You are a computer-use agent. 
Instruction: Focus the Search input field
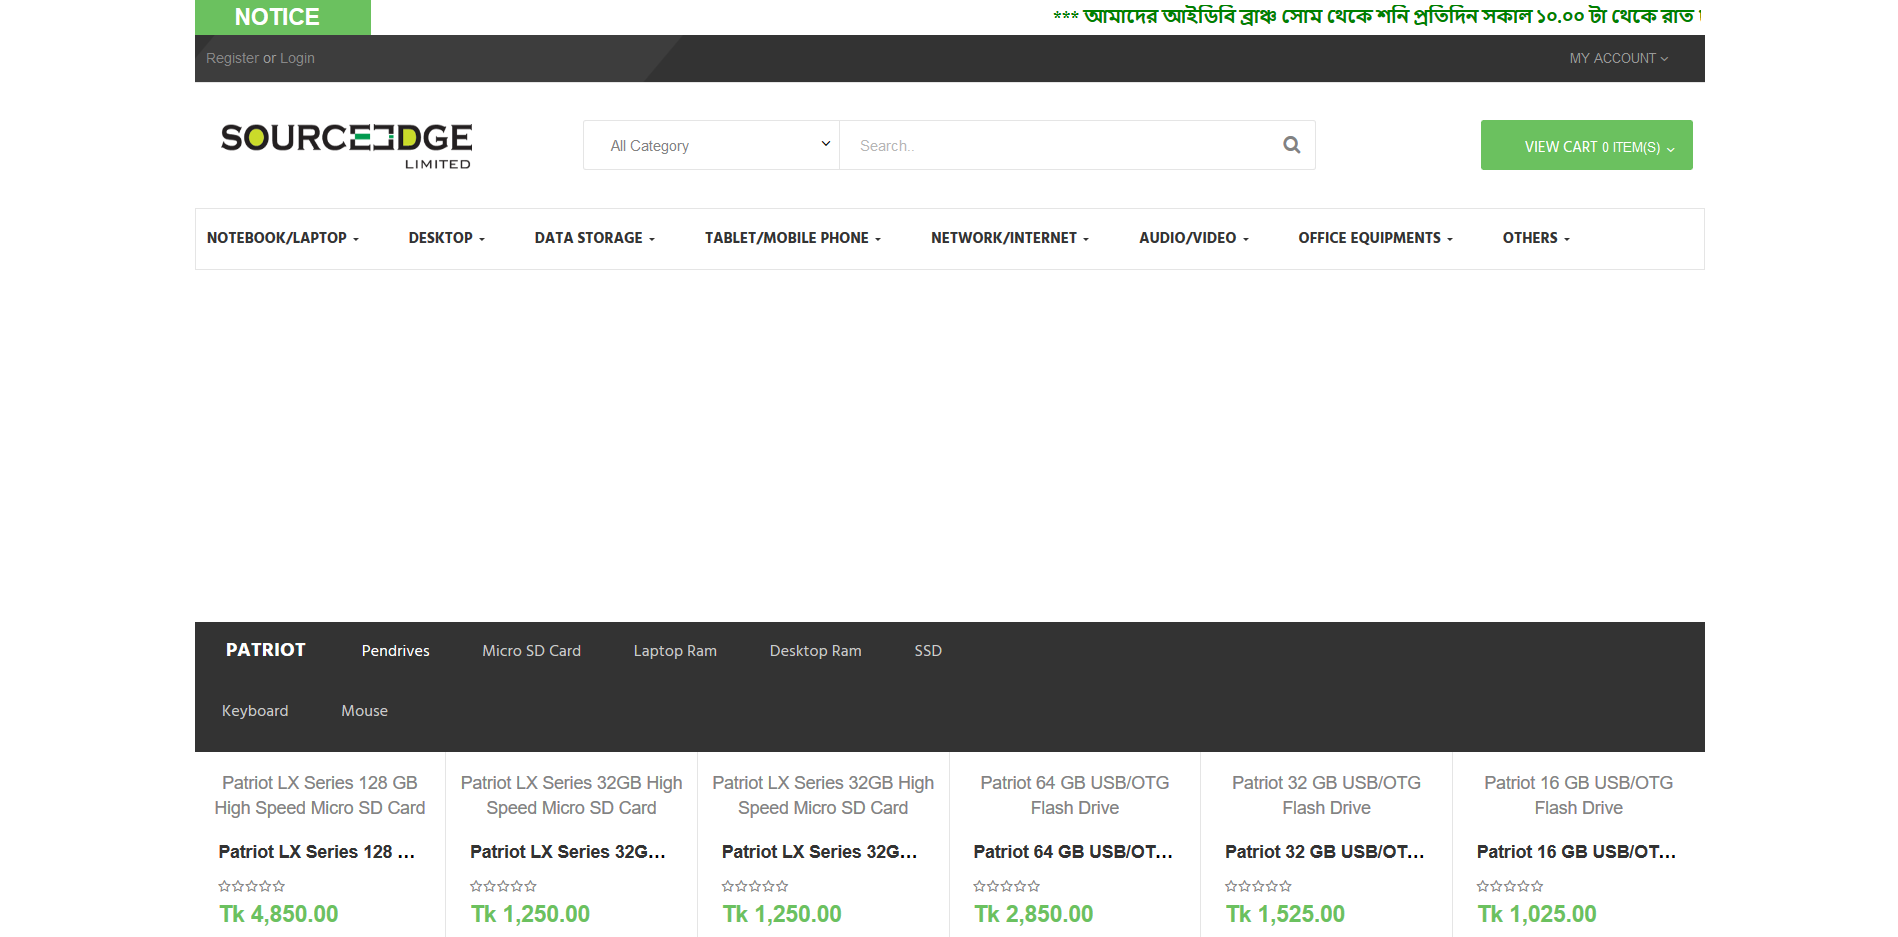(1060, 145)
